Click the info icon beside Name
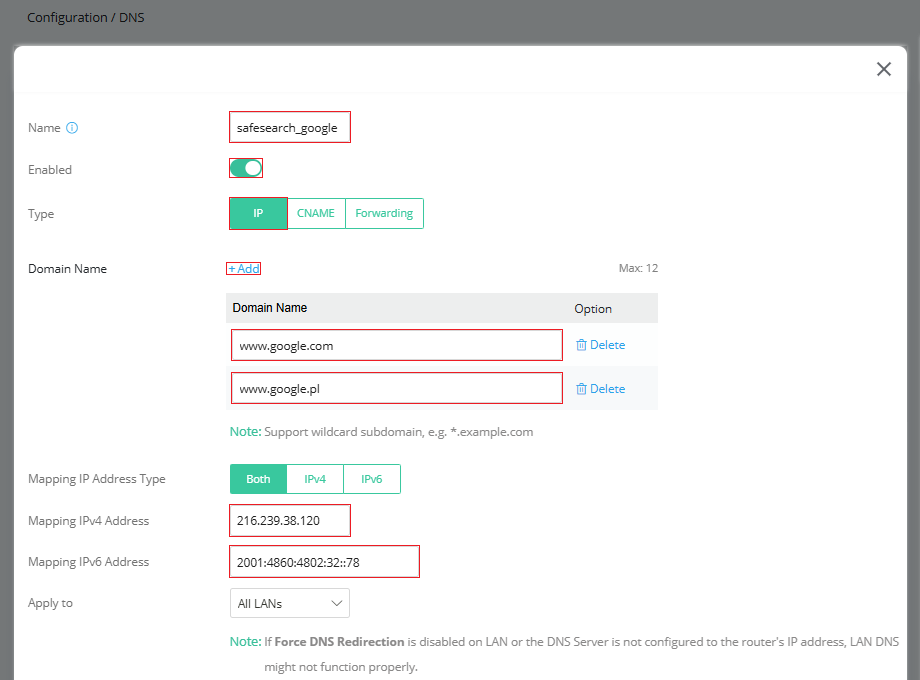The height and width of the screenshot is (680, 920). coord(72,128)
